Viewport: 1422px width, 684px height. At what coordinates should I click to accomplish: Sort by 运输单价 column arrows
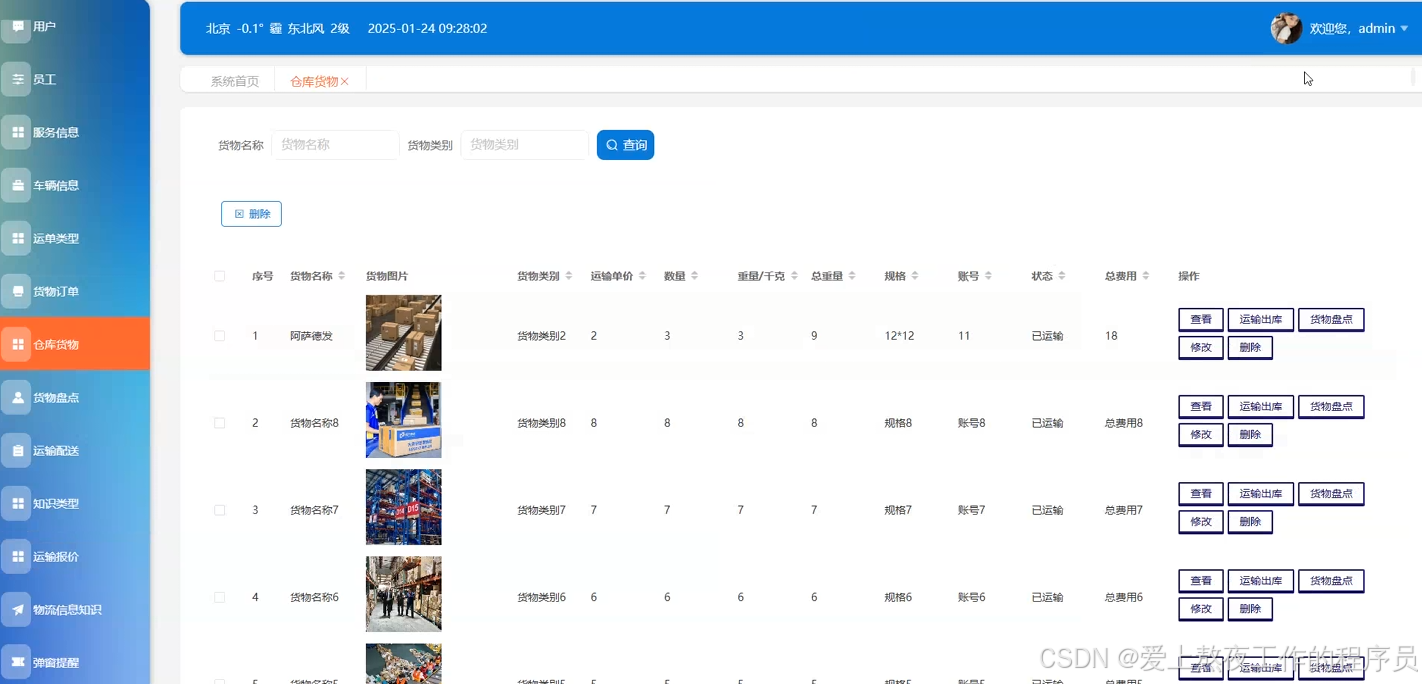click(642, 276)
